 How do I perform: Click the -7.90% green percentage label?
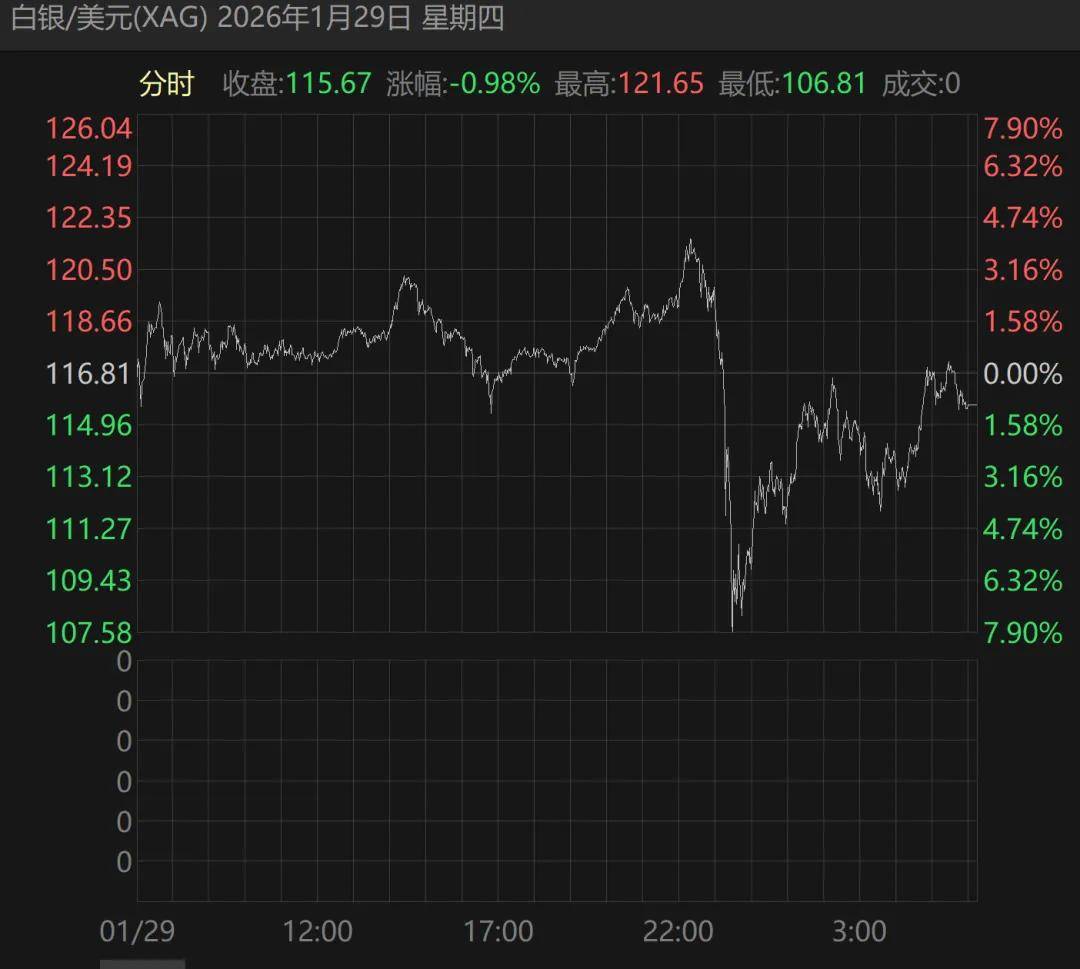[x=1021, y=632]
